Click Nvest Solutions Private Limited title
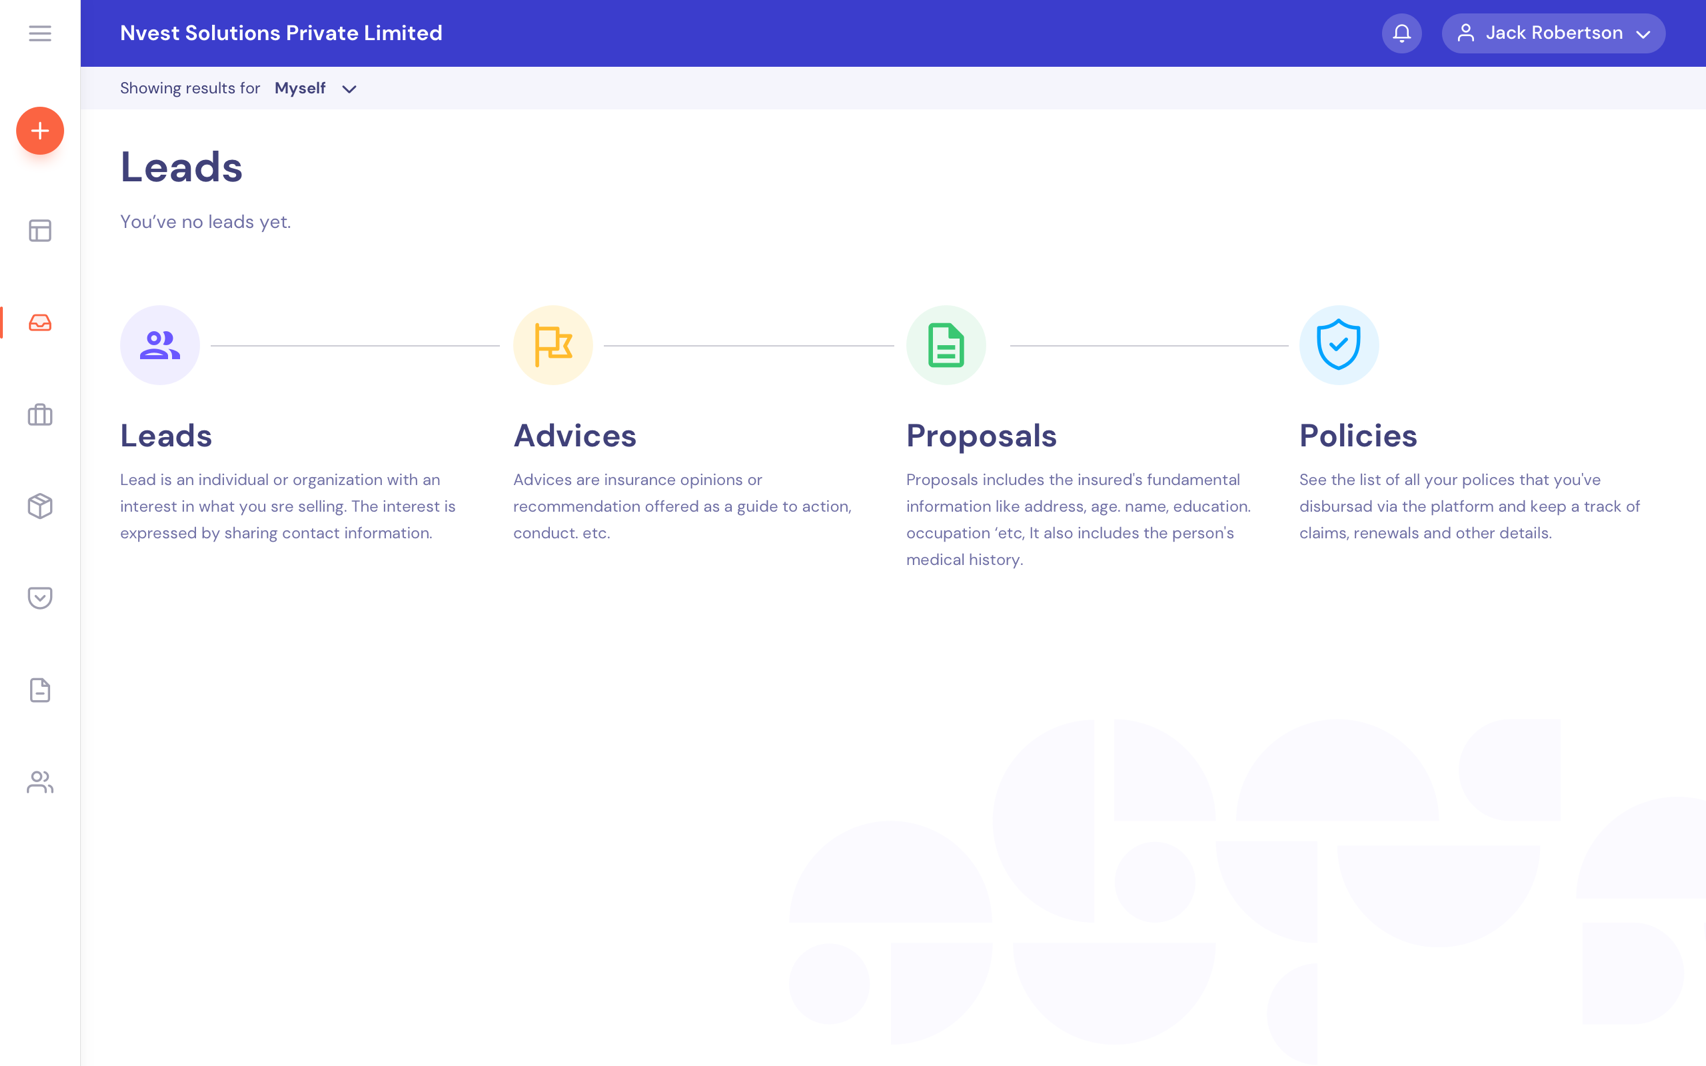Viewport: 1706px width, 1066px height. coord(281,33)
